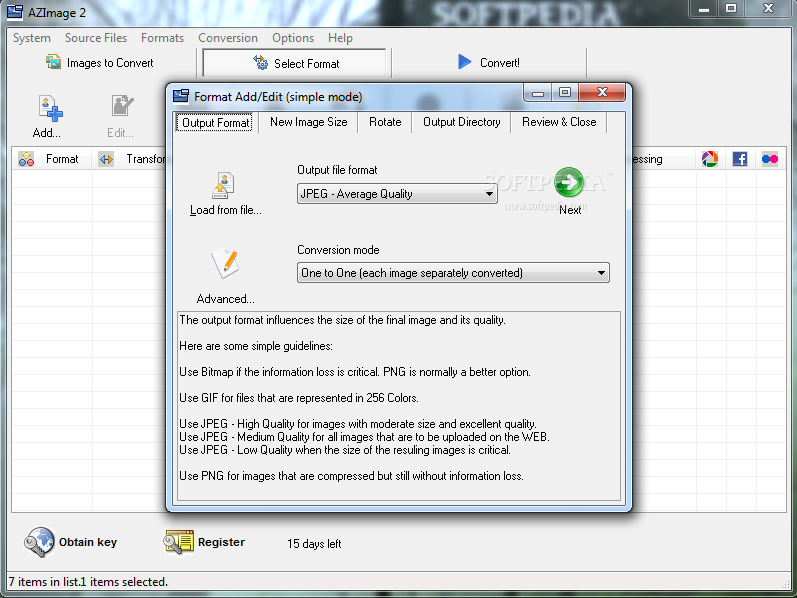
Task: Click the Convert! button label
Action: [500, 63]
